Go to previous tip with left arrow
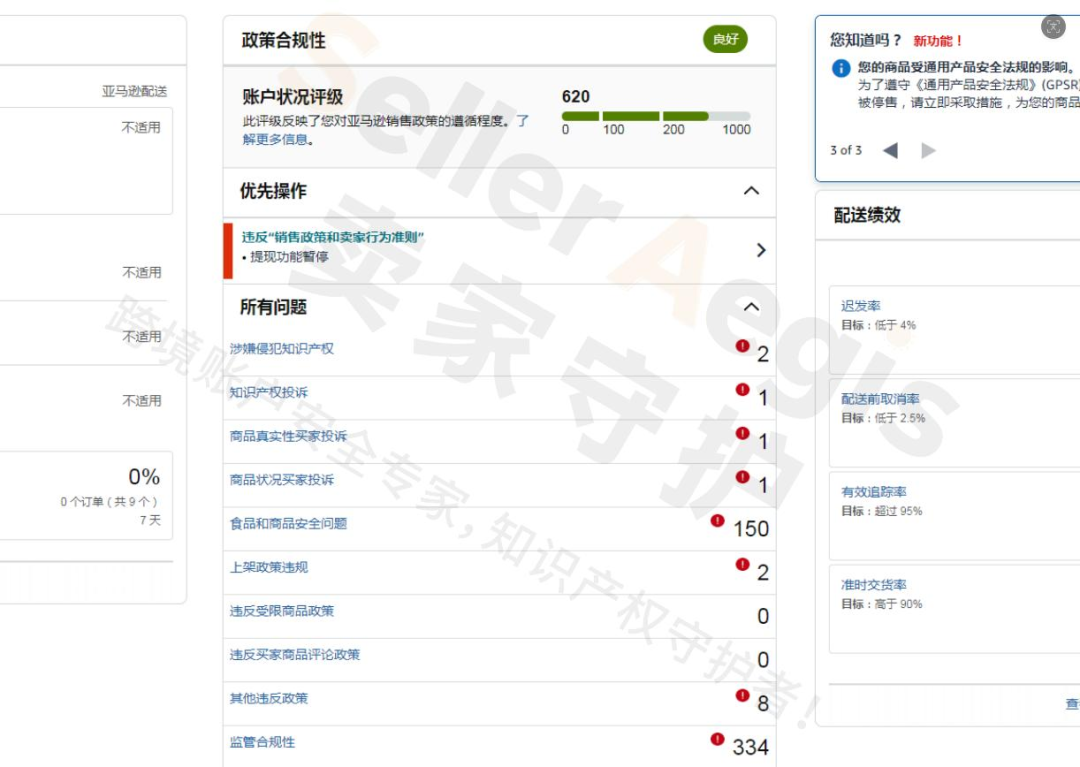This screenshot has width=1080, height=767. tap(890, 150)
